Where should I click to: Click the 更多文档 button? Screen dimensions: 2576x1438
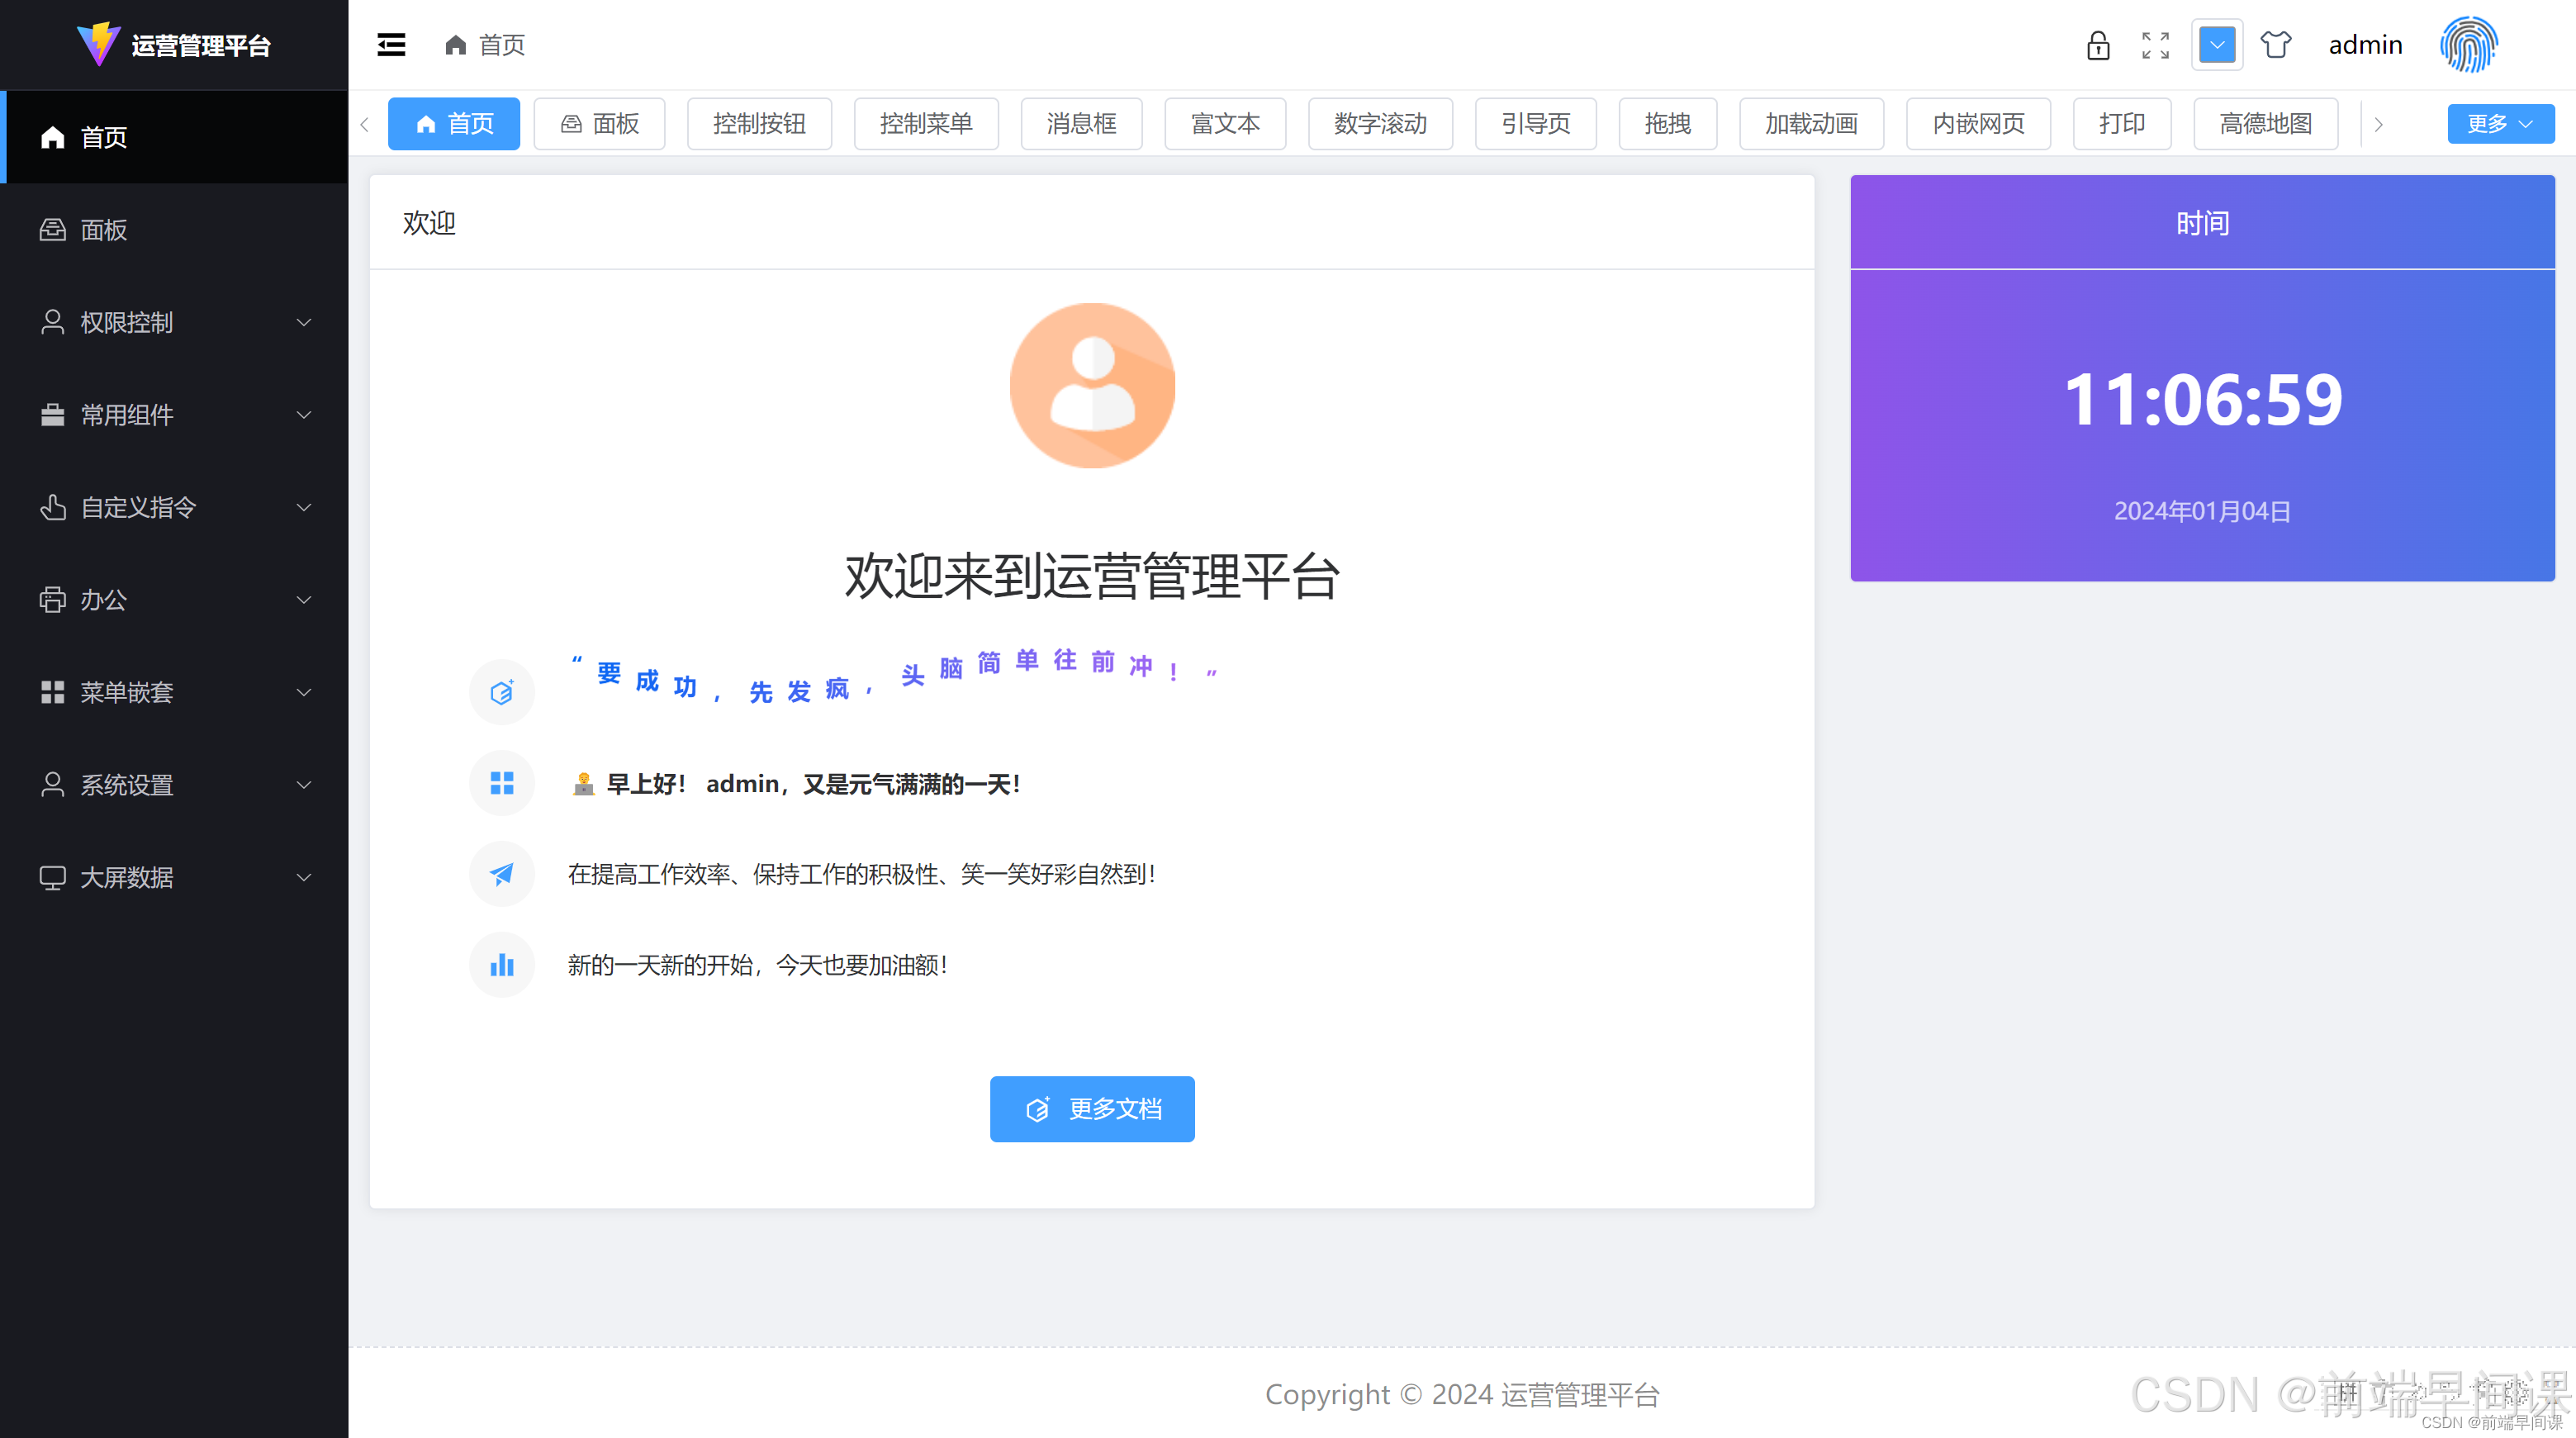(1092, 1109)
